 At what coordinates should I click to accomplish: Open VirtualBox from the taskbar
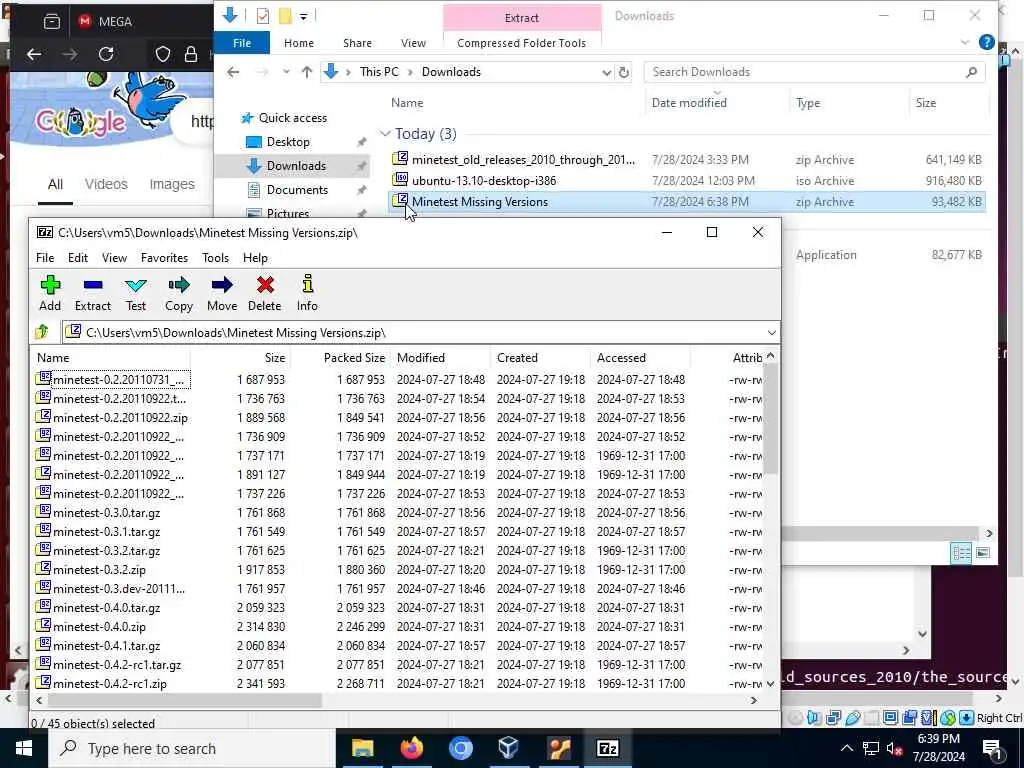[509, 748]
